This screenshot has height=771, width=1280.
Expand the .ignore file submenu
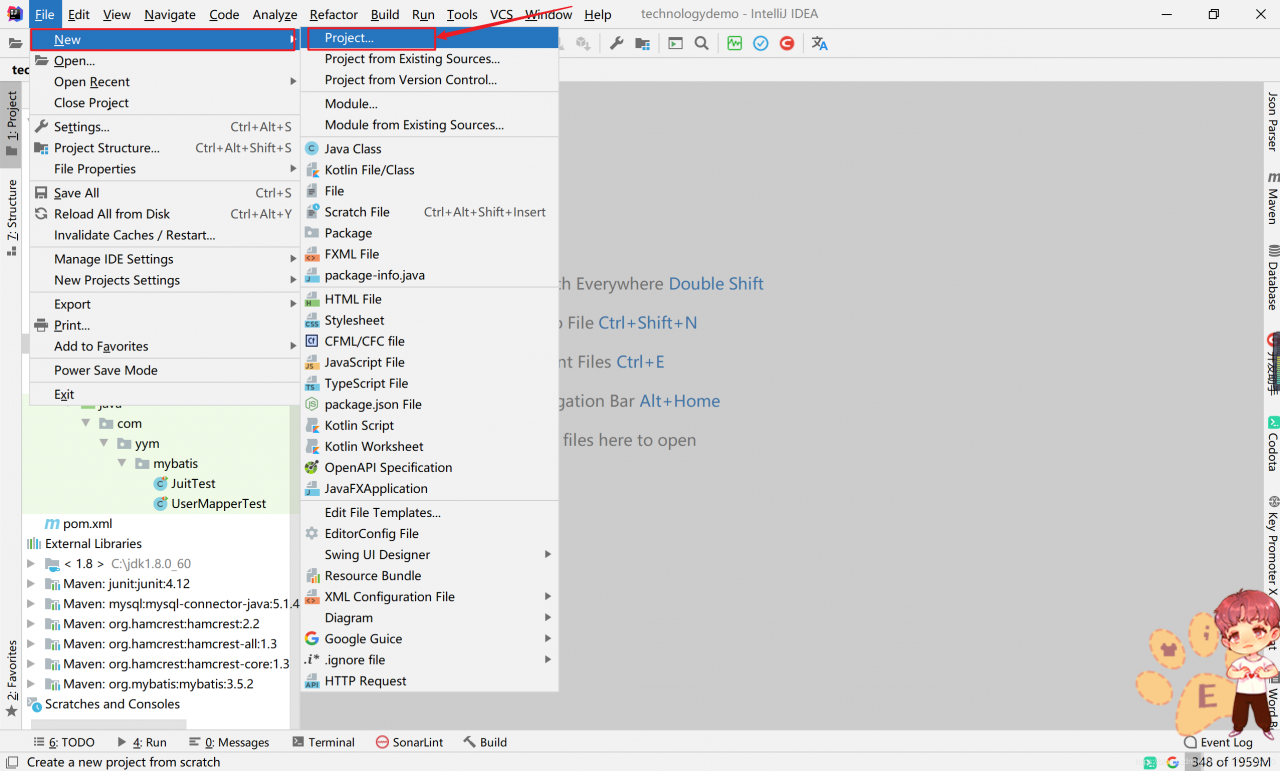430,659
